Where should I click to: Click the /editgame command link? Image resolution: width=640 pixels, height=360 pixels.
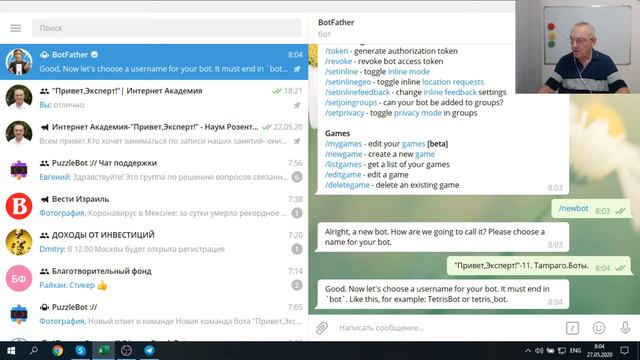(343, 175)
